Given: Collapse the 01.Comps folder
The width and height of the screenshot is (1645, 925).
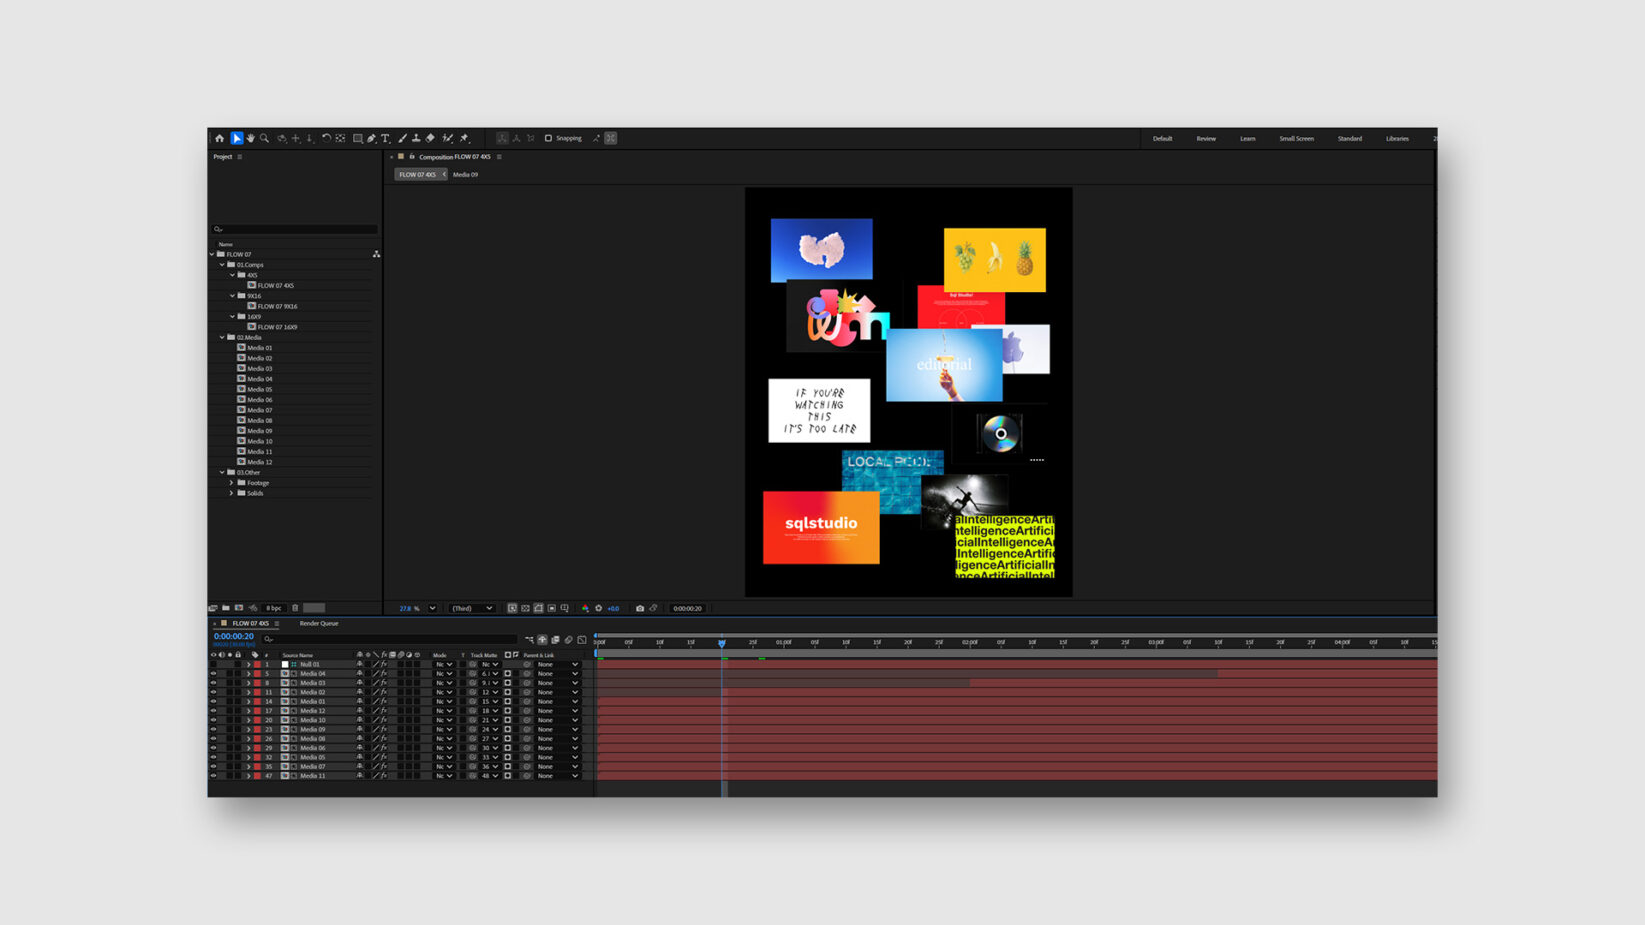Looking at the screenshot, I should [x=222, y=265].
